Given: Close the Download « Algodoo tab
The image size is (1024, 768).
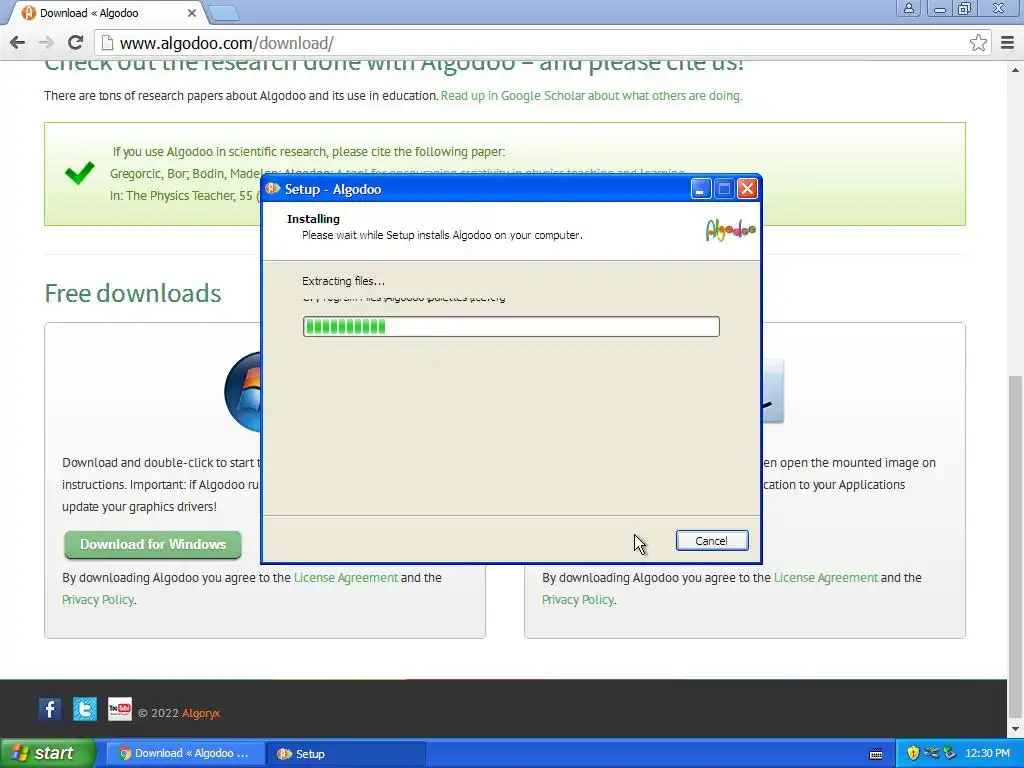Looking at the screenshot, I should click(191, 13).
